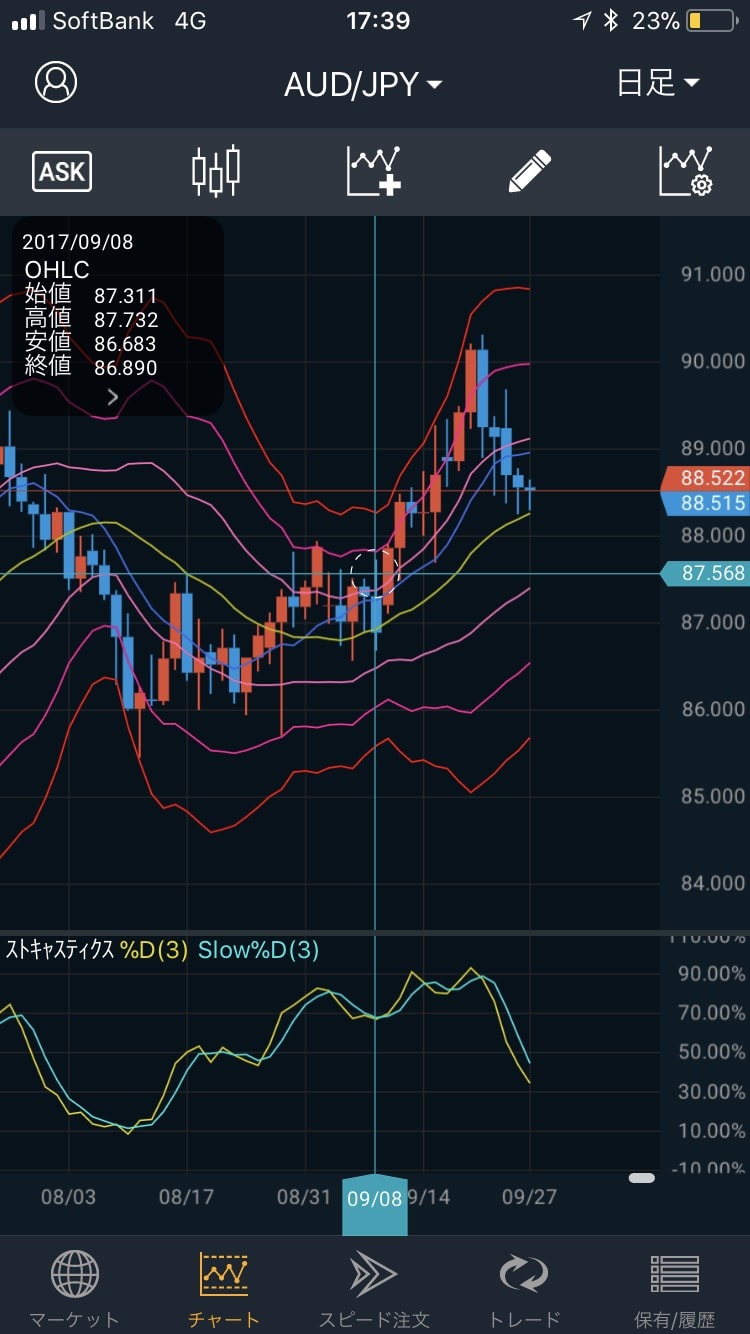The height and width of the screenshot is (1334, 750).
Task: Tap the ストキャスティクス indicator label
Action: point(61,950)
